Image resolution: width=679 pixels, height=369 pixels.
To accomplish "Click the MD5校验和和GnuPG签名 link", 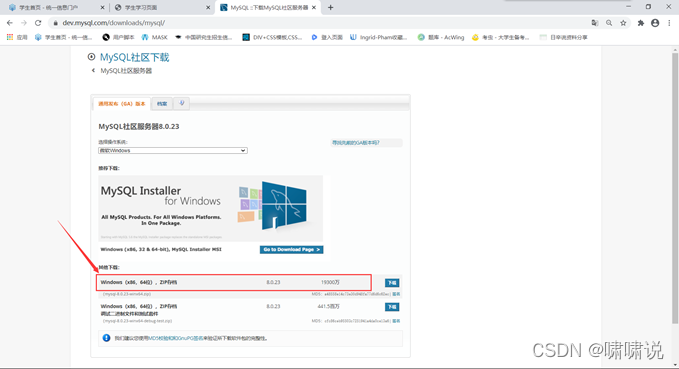I will 176,338.
